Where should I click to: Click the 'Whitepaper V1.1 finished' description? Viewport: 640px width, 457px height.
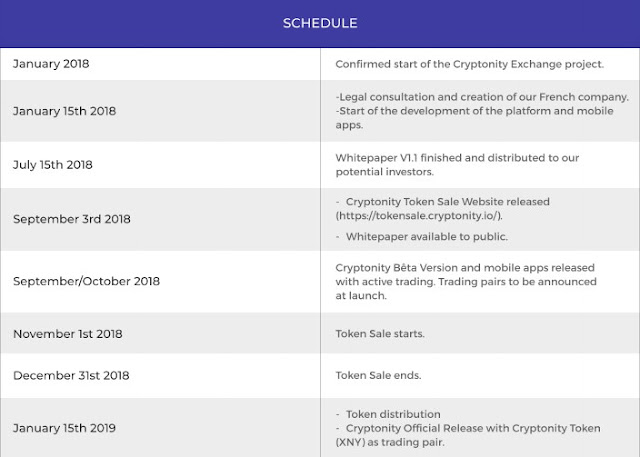457,165
